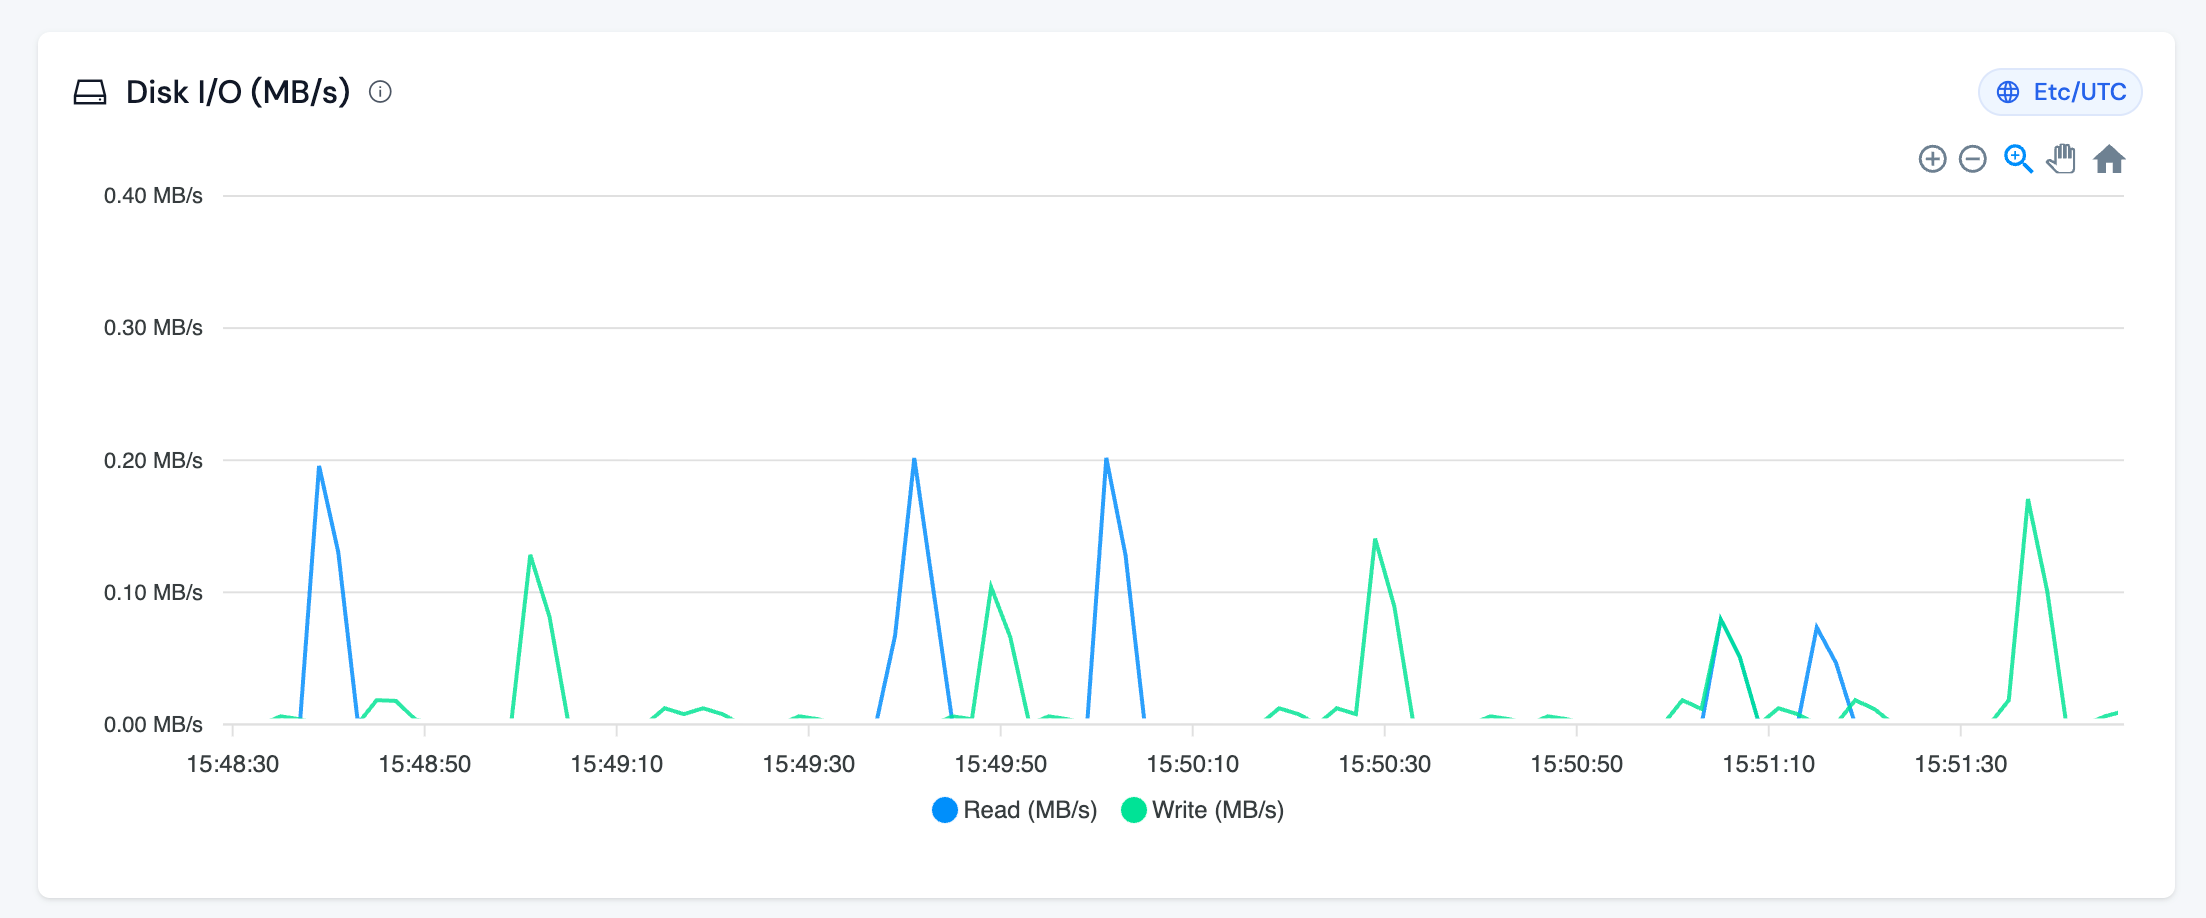Click the 0.40 MB/s y-axis label
Image resolution: width=2206 pixels, height=918 pixels.
tap(153, 195)
